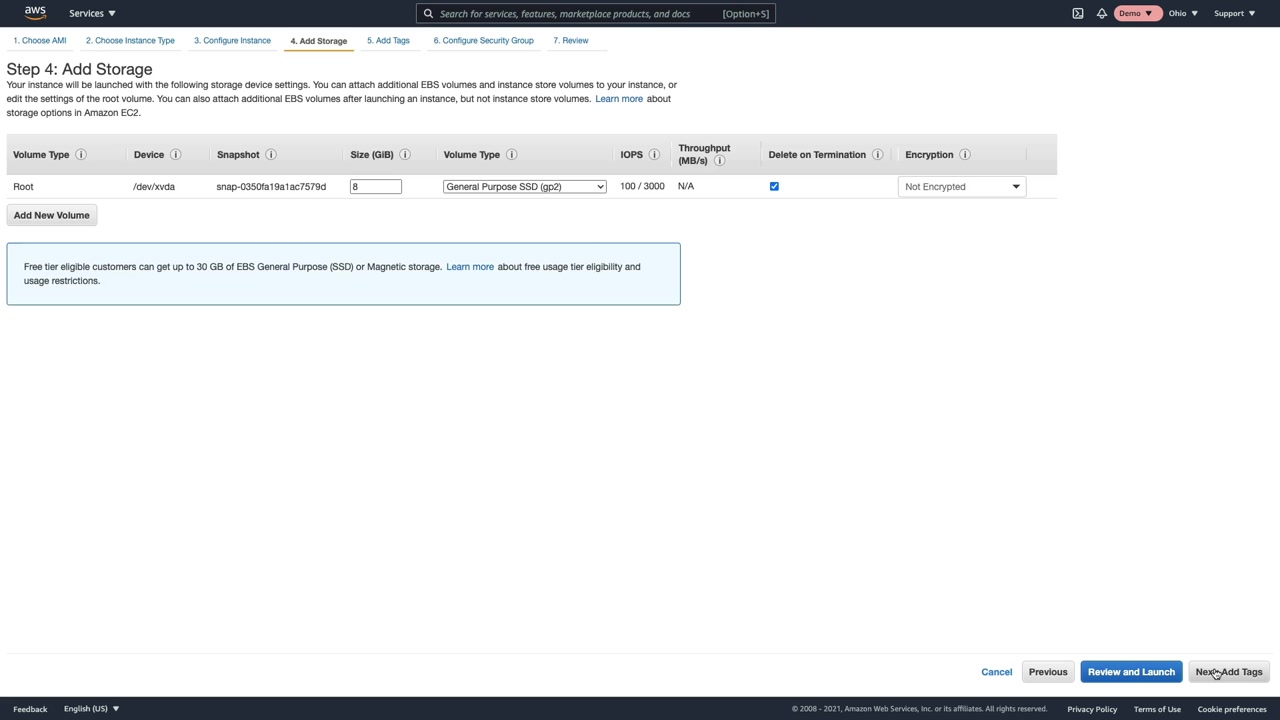Viewport: 1280px width, 720px height.
Task: Go to 7. Review step
Action: 571,41
